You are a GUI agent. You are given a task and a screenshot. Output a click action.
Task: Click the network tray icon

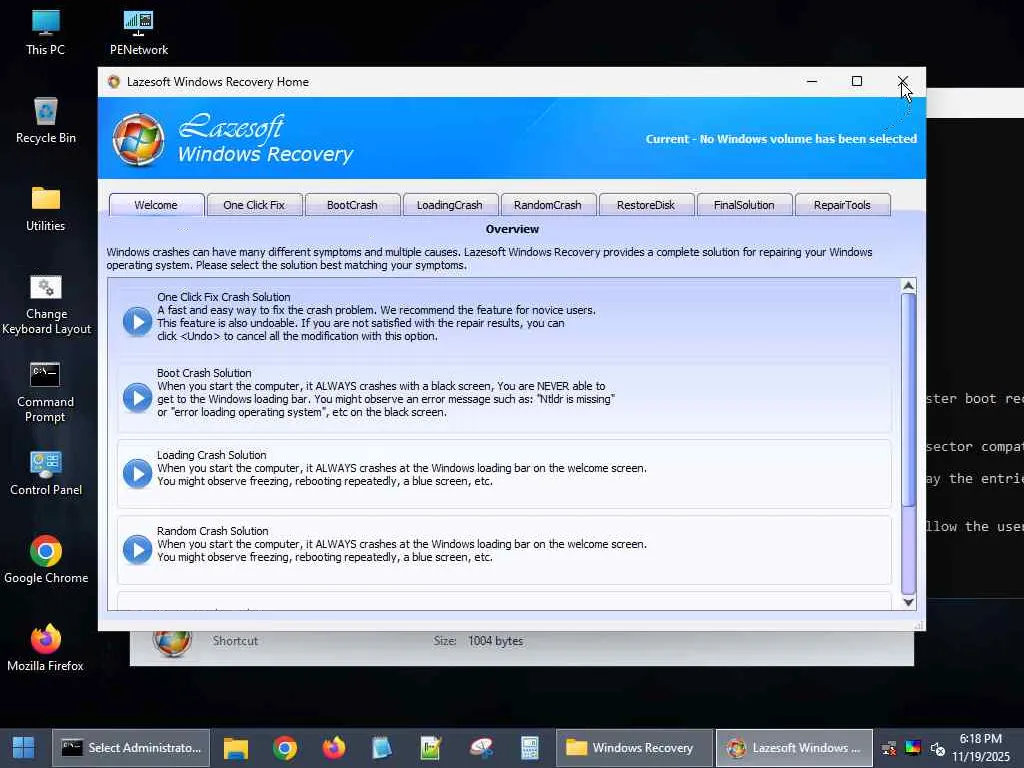point(889,748)
